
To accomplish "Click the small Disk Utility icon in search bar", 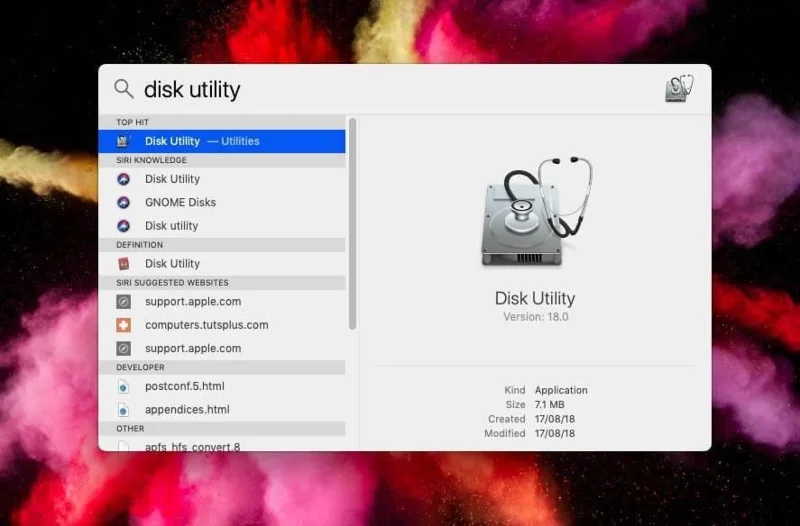I will (x=680, y=88).
